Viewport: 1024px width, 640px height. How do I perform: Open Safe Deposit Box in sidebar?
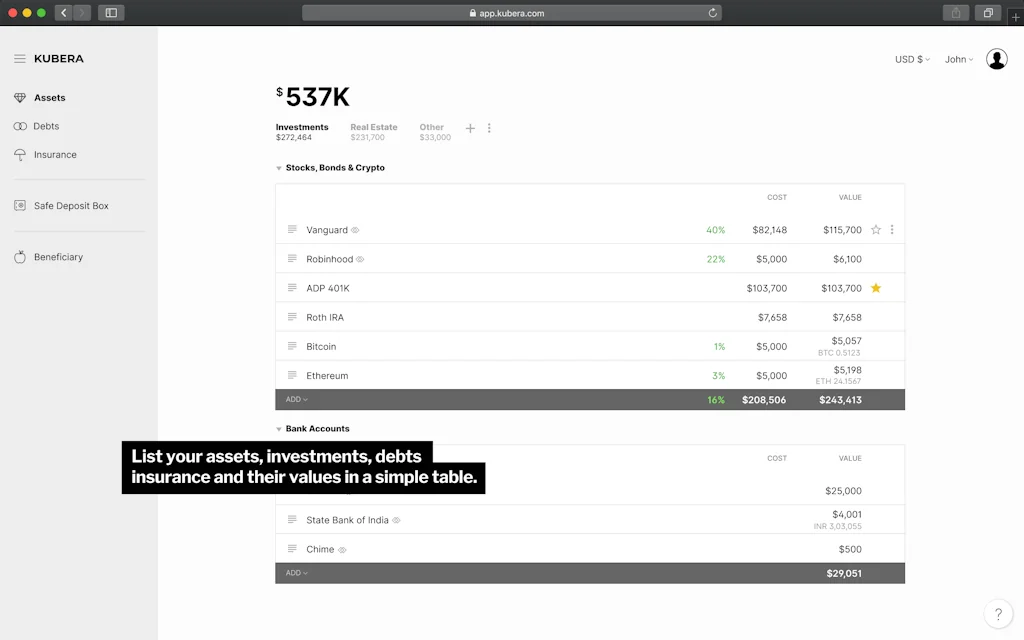point(70,206)
